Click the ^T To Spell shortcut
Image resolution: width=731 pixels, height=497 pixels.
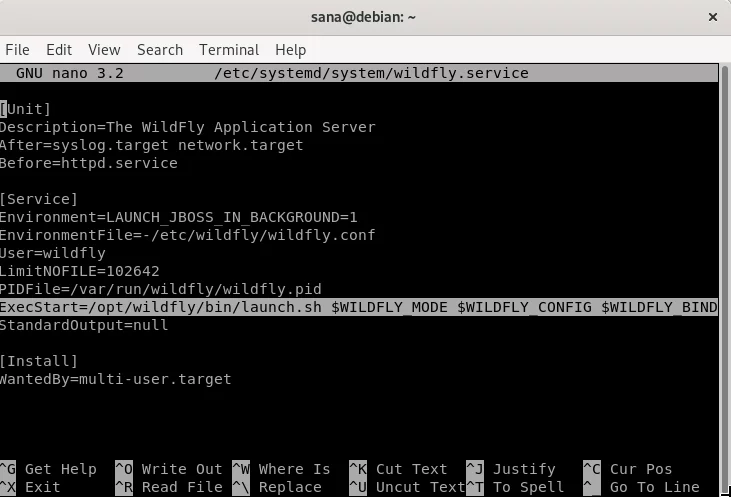click(515, 487)
